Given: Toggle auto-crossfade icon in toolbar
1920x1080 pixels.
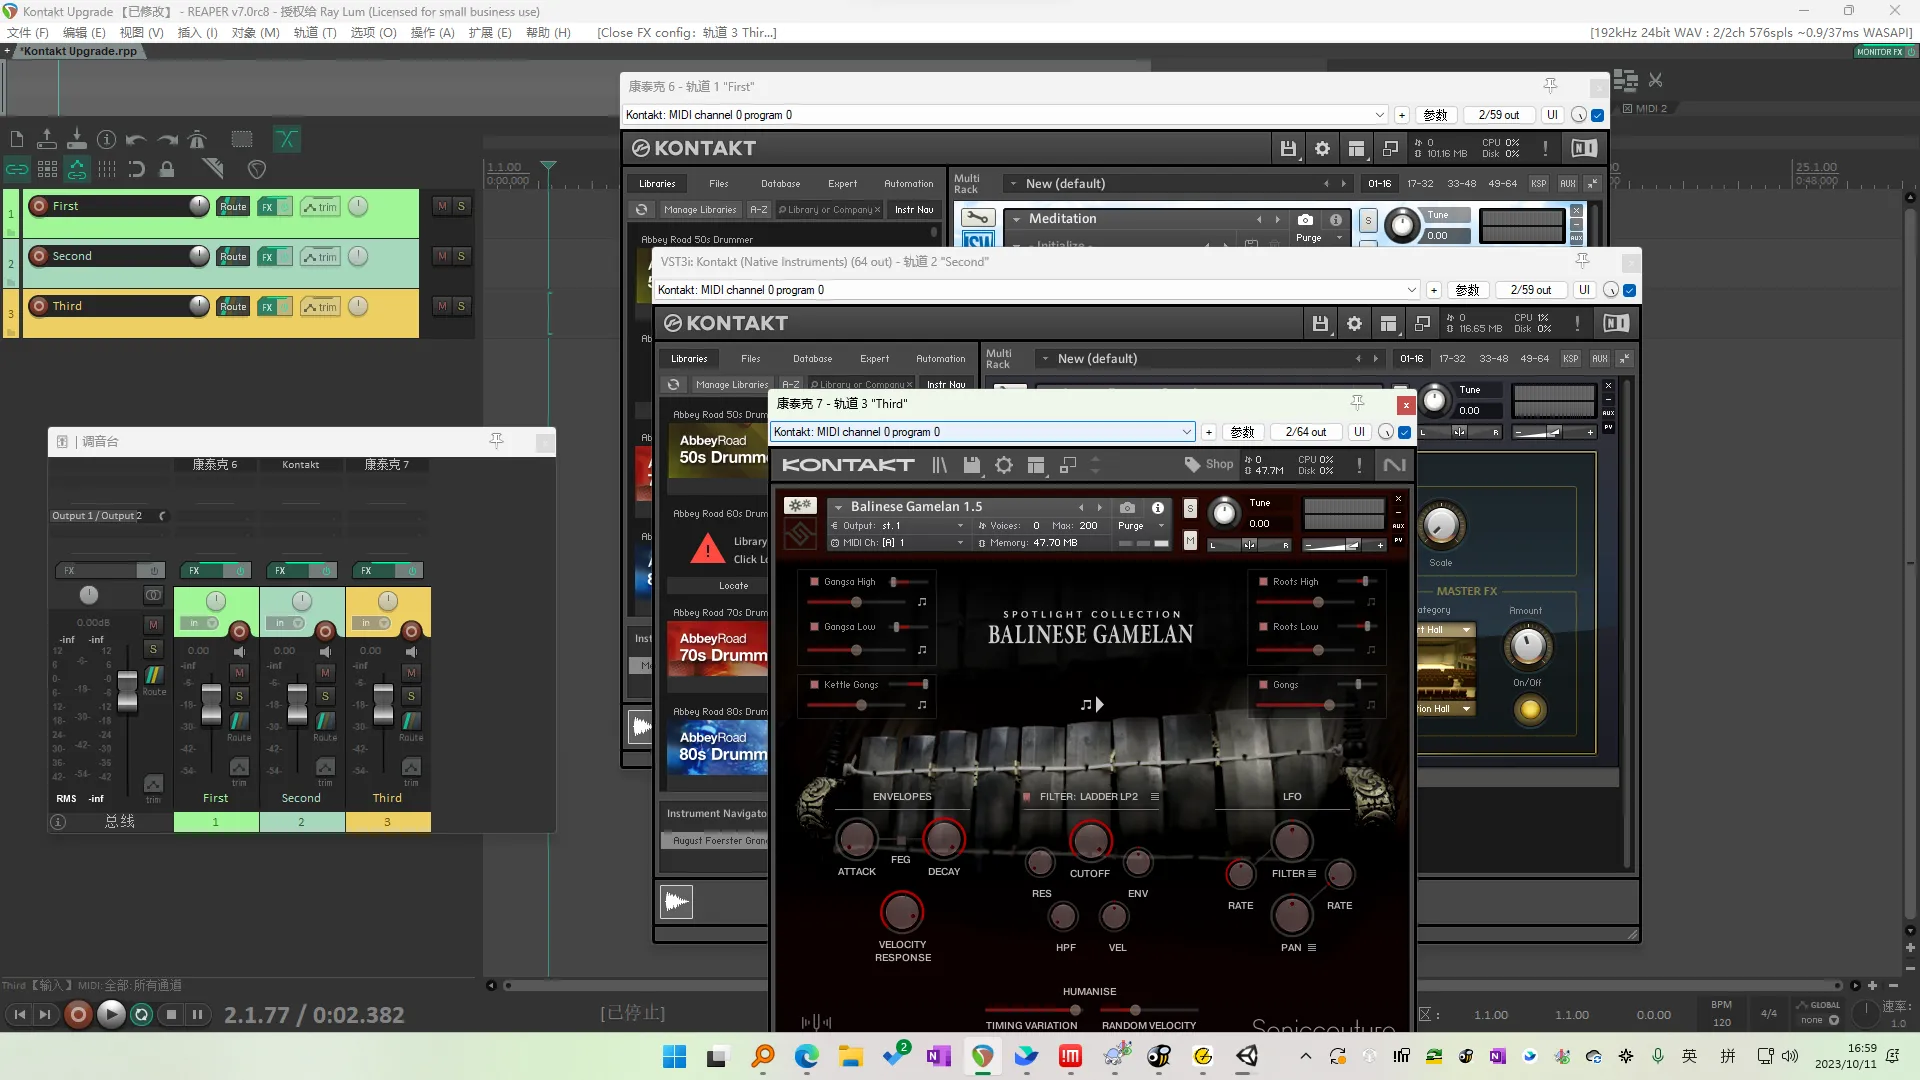Looking at the screenshot, I should click(x=287, y=140).
